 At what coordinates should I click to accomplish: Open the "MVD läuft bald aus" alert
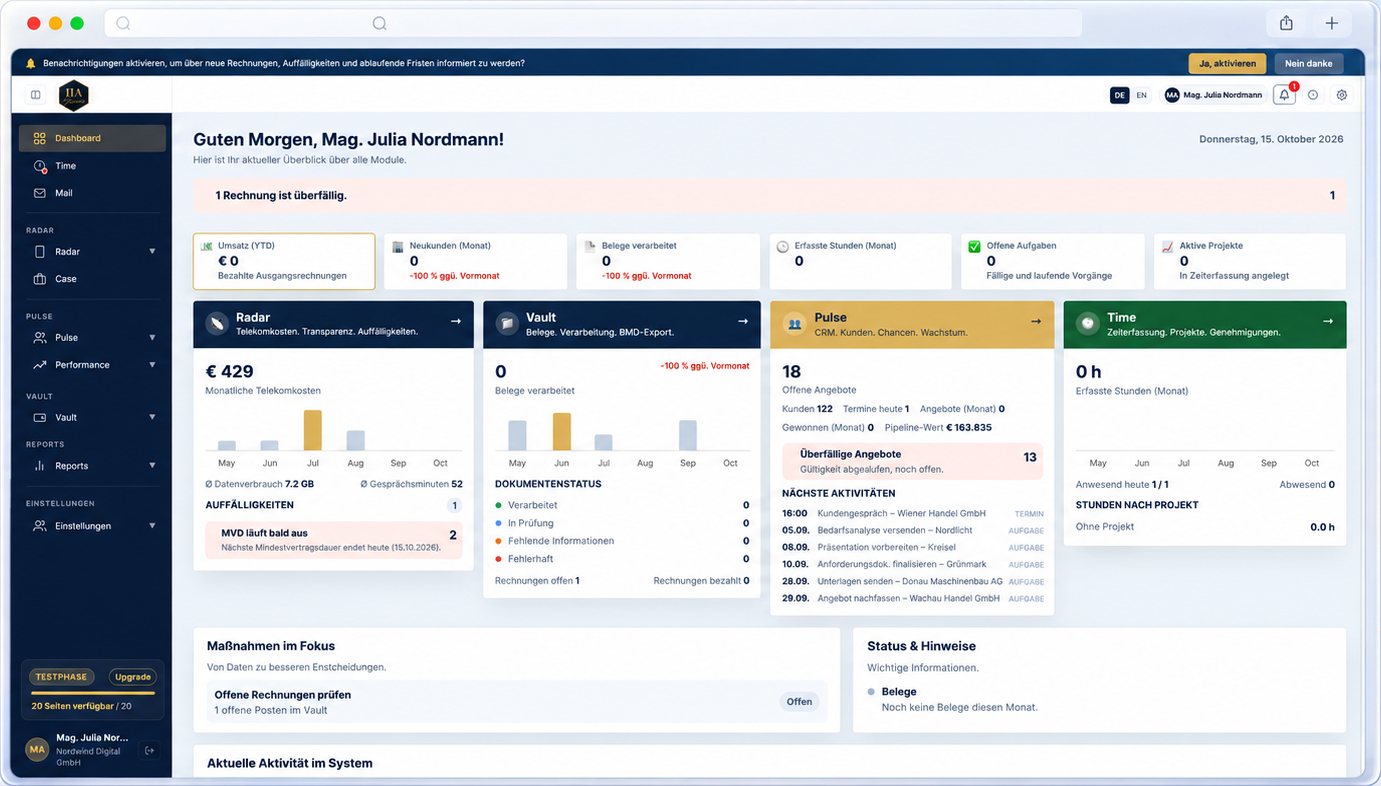coord(334,540)
